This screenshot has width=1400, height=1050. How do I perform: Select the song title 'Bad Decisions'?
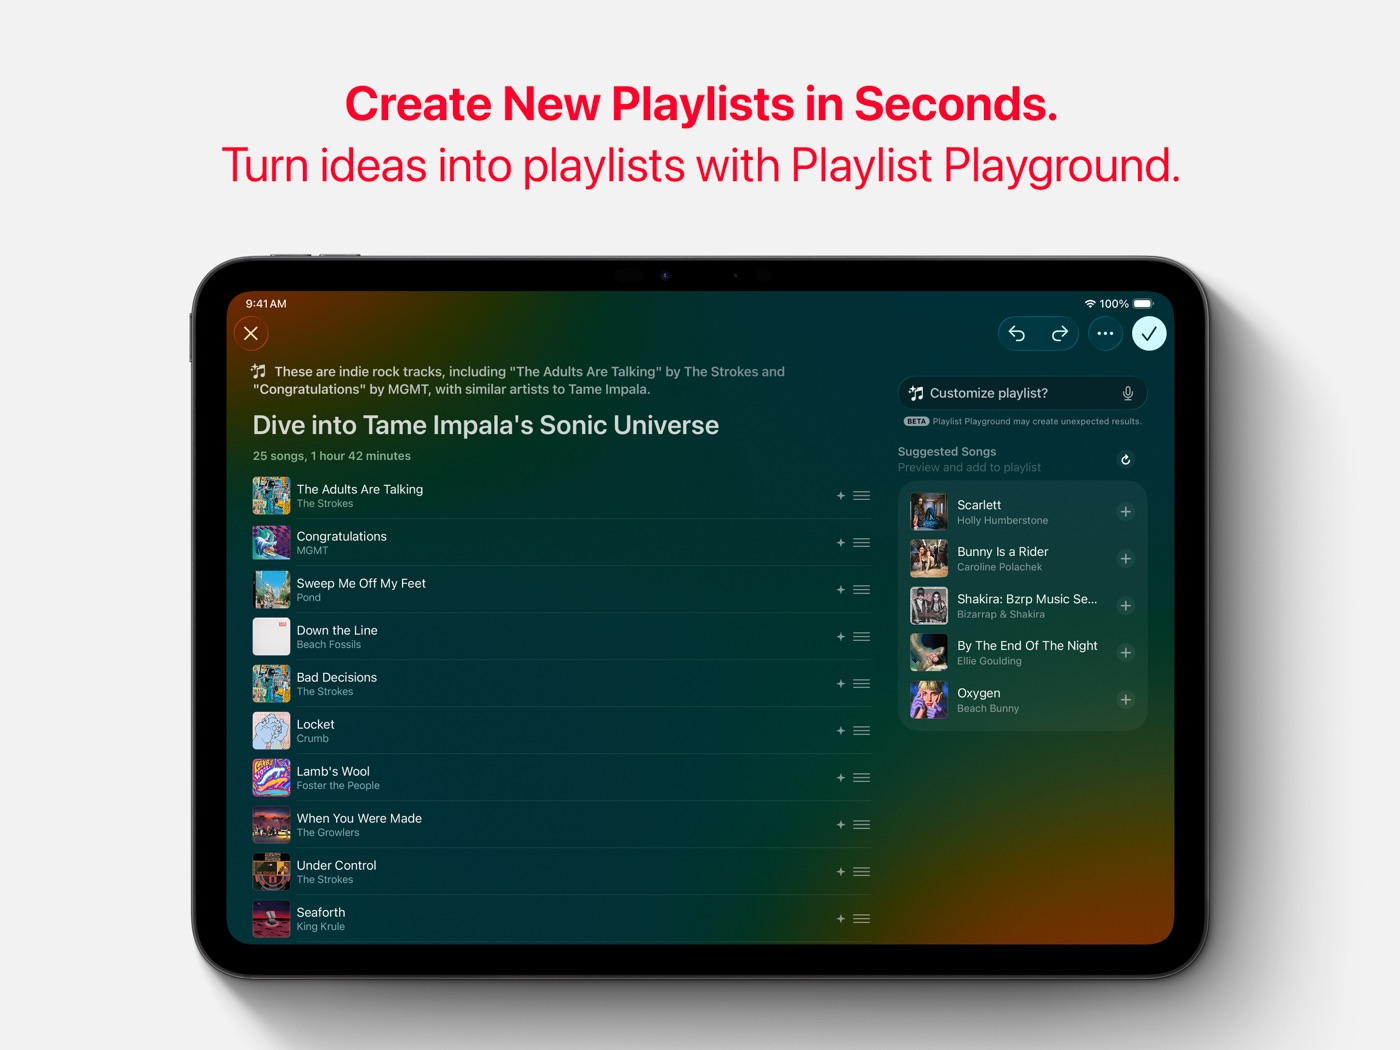[337, 677]
